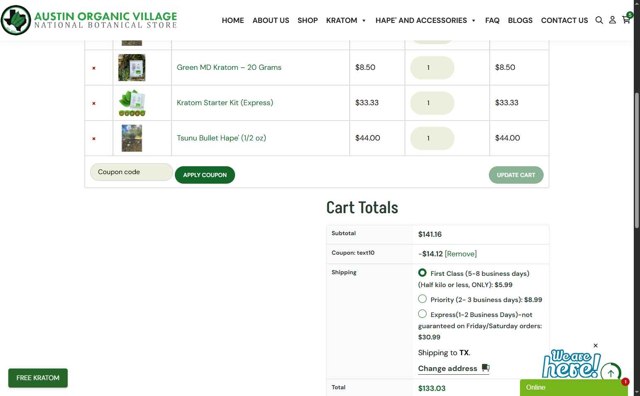Remove Kratom Starter Kit from cart
This screenshot has width=640, height=396.
(94, 103)
